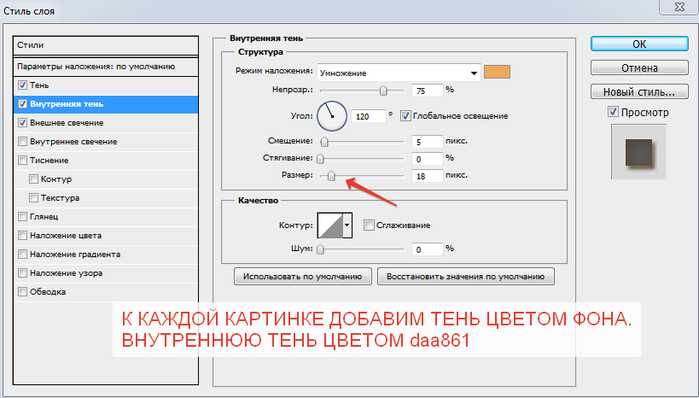The width and height of the screenshot is (699, 398).
Task: Click the Смещение slider handle
Action: point(325,142)
